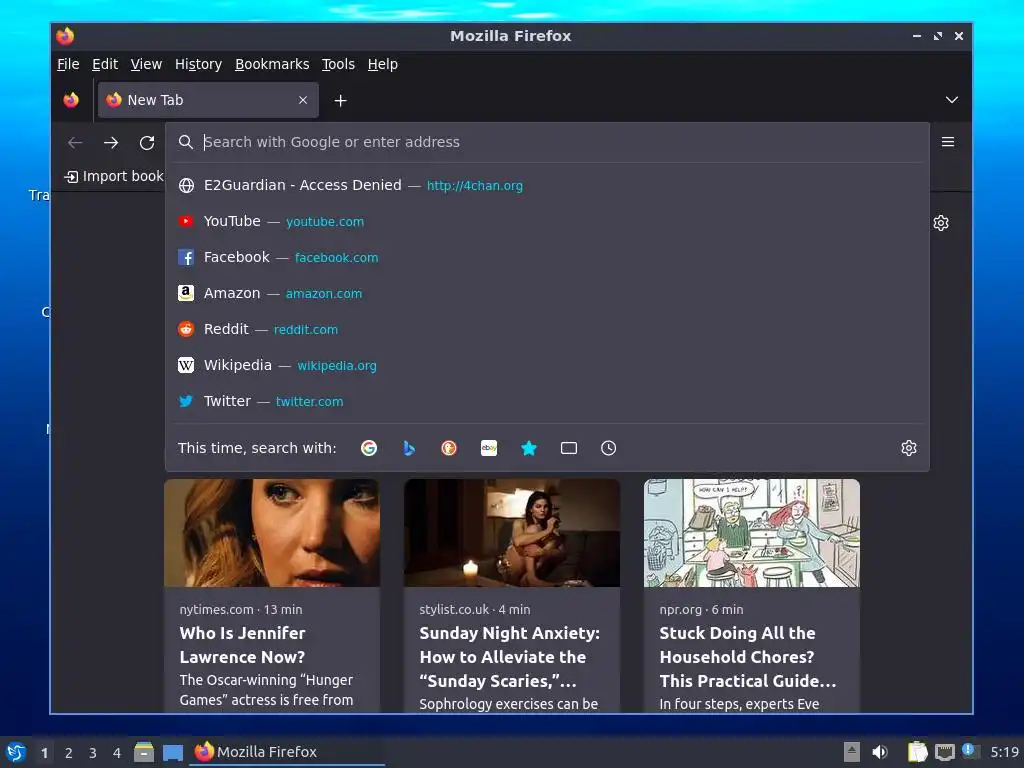Viewport: 1024px width, 768px height.
Task: Click the Firefox View icon
Action: (x=71, y=100)
